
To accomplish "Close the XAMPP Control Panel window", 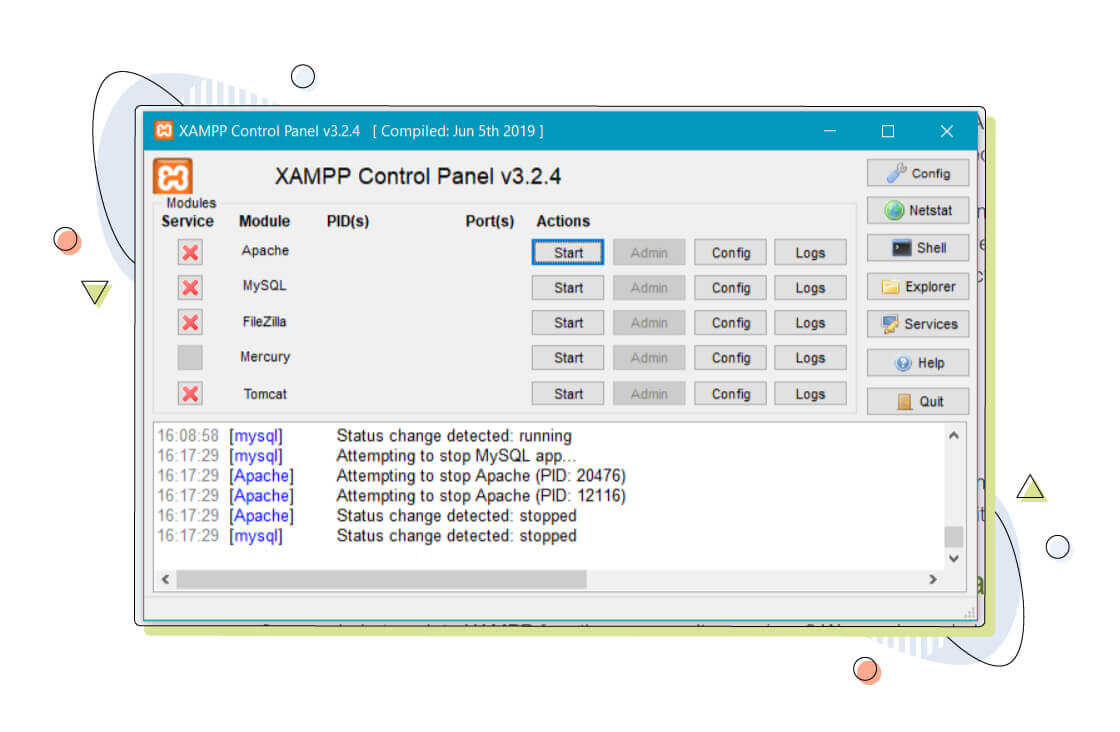I will point(947,131).
